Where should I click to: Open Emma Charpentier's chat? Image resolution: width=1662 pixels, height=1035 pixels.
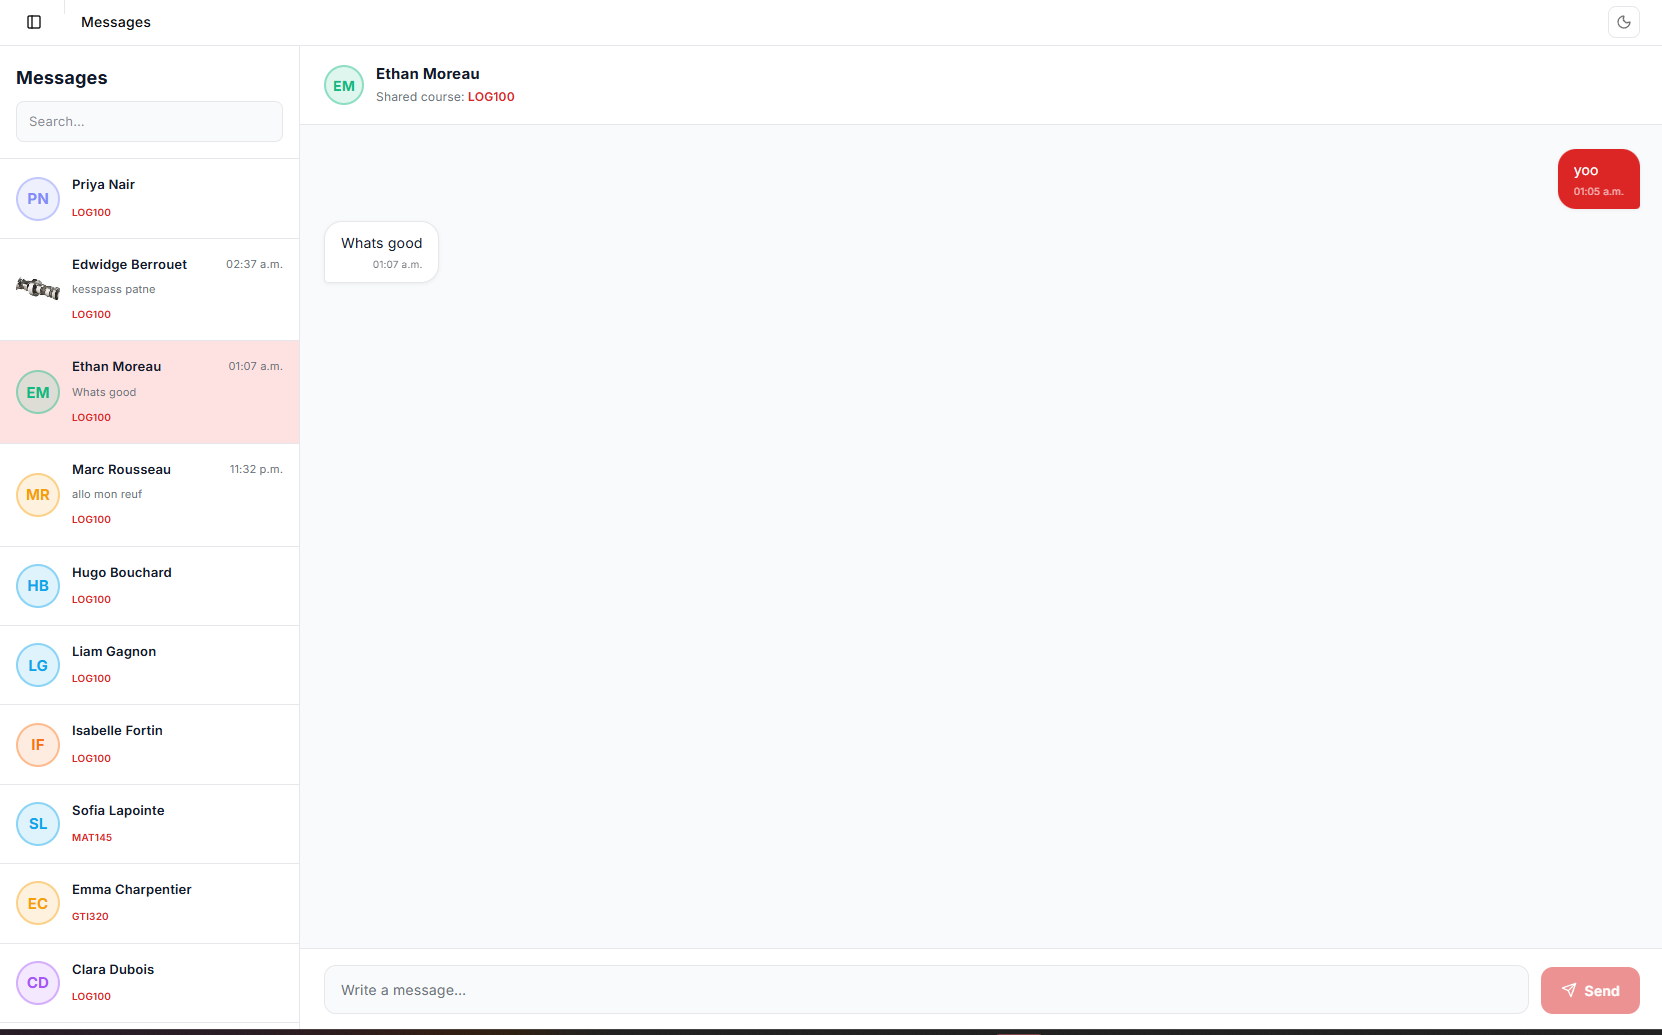(149, 904)
